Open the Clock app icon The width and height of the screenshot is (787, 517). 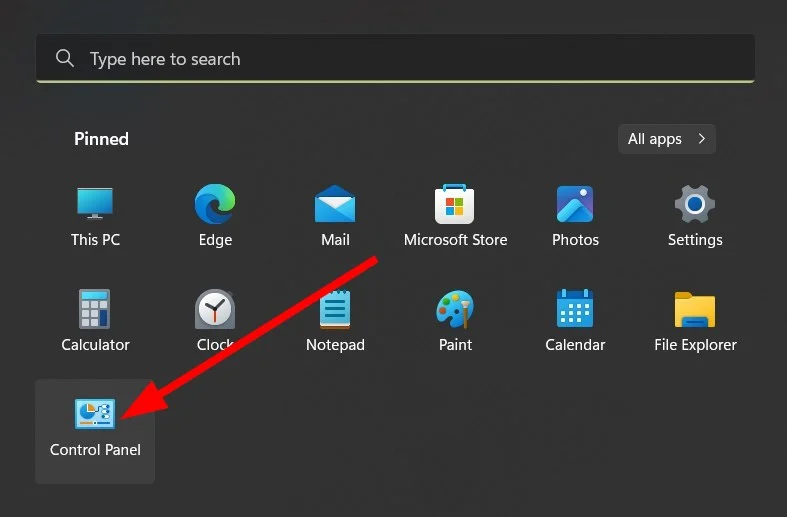[x=215, y=309]
